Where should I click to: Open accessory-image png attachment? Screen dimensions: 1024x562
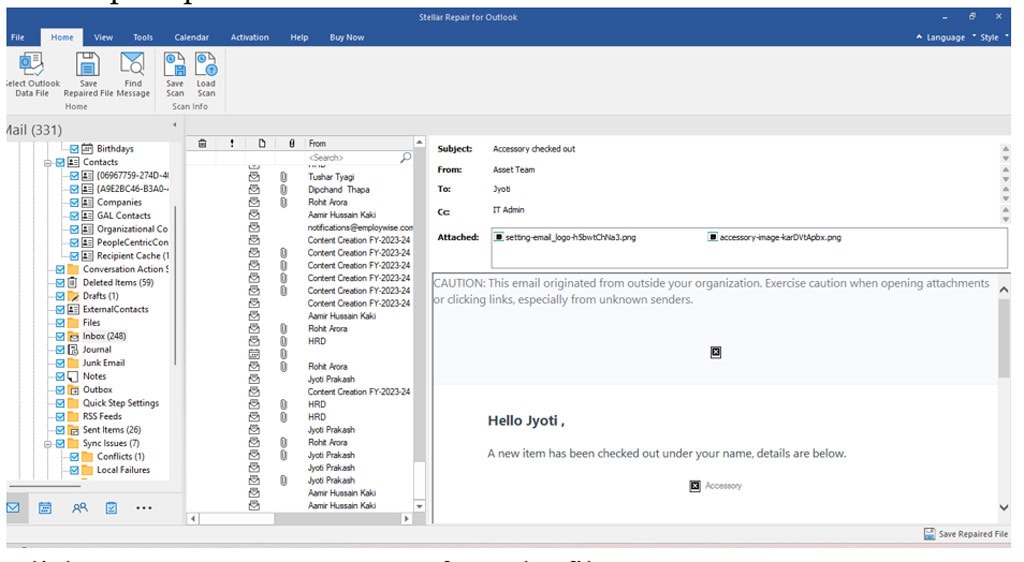tap(775, 237)
